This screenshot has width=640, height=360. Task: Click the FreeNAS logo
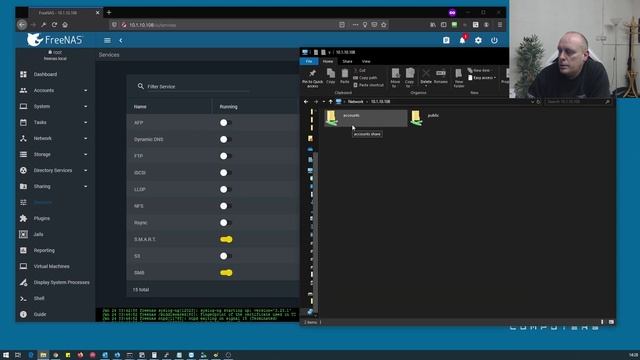pos(54,40)
